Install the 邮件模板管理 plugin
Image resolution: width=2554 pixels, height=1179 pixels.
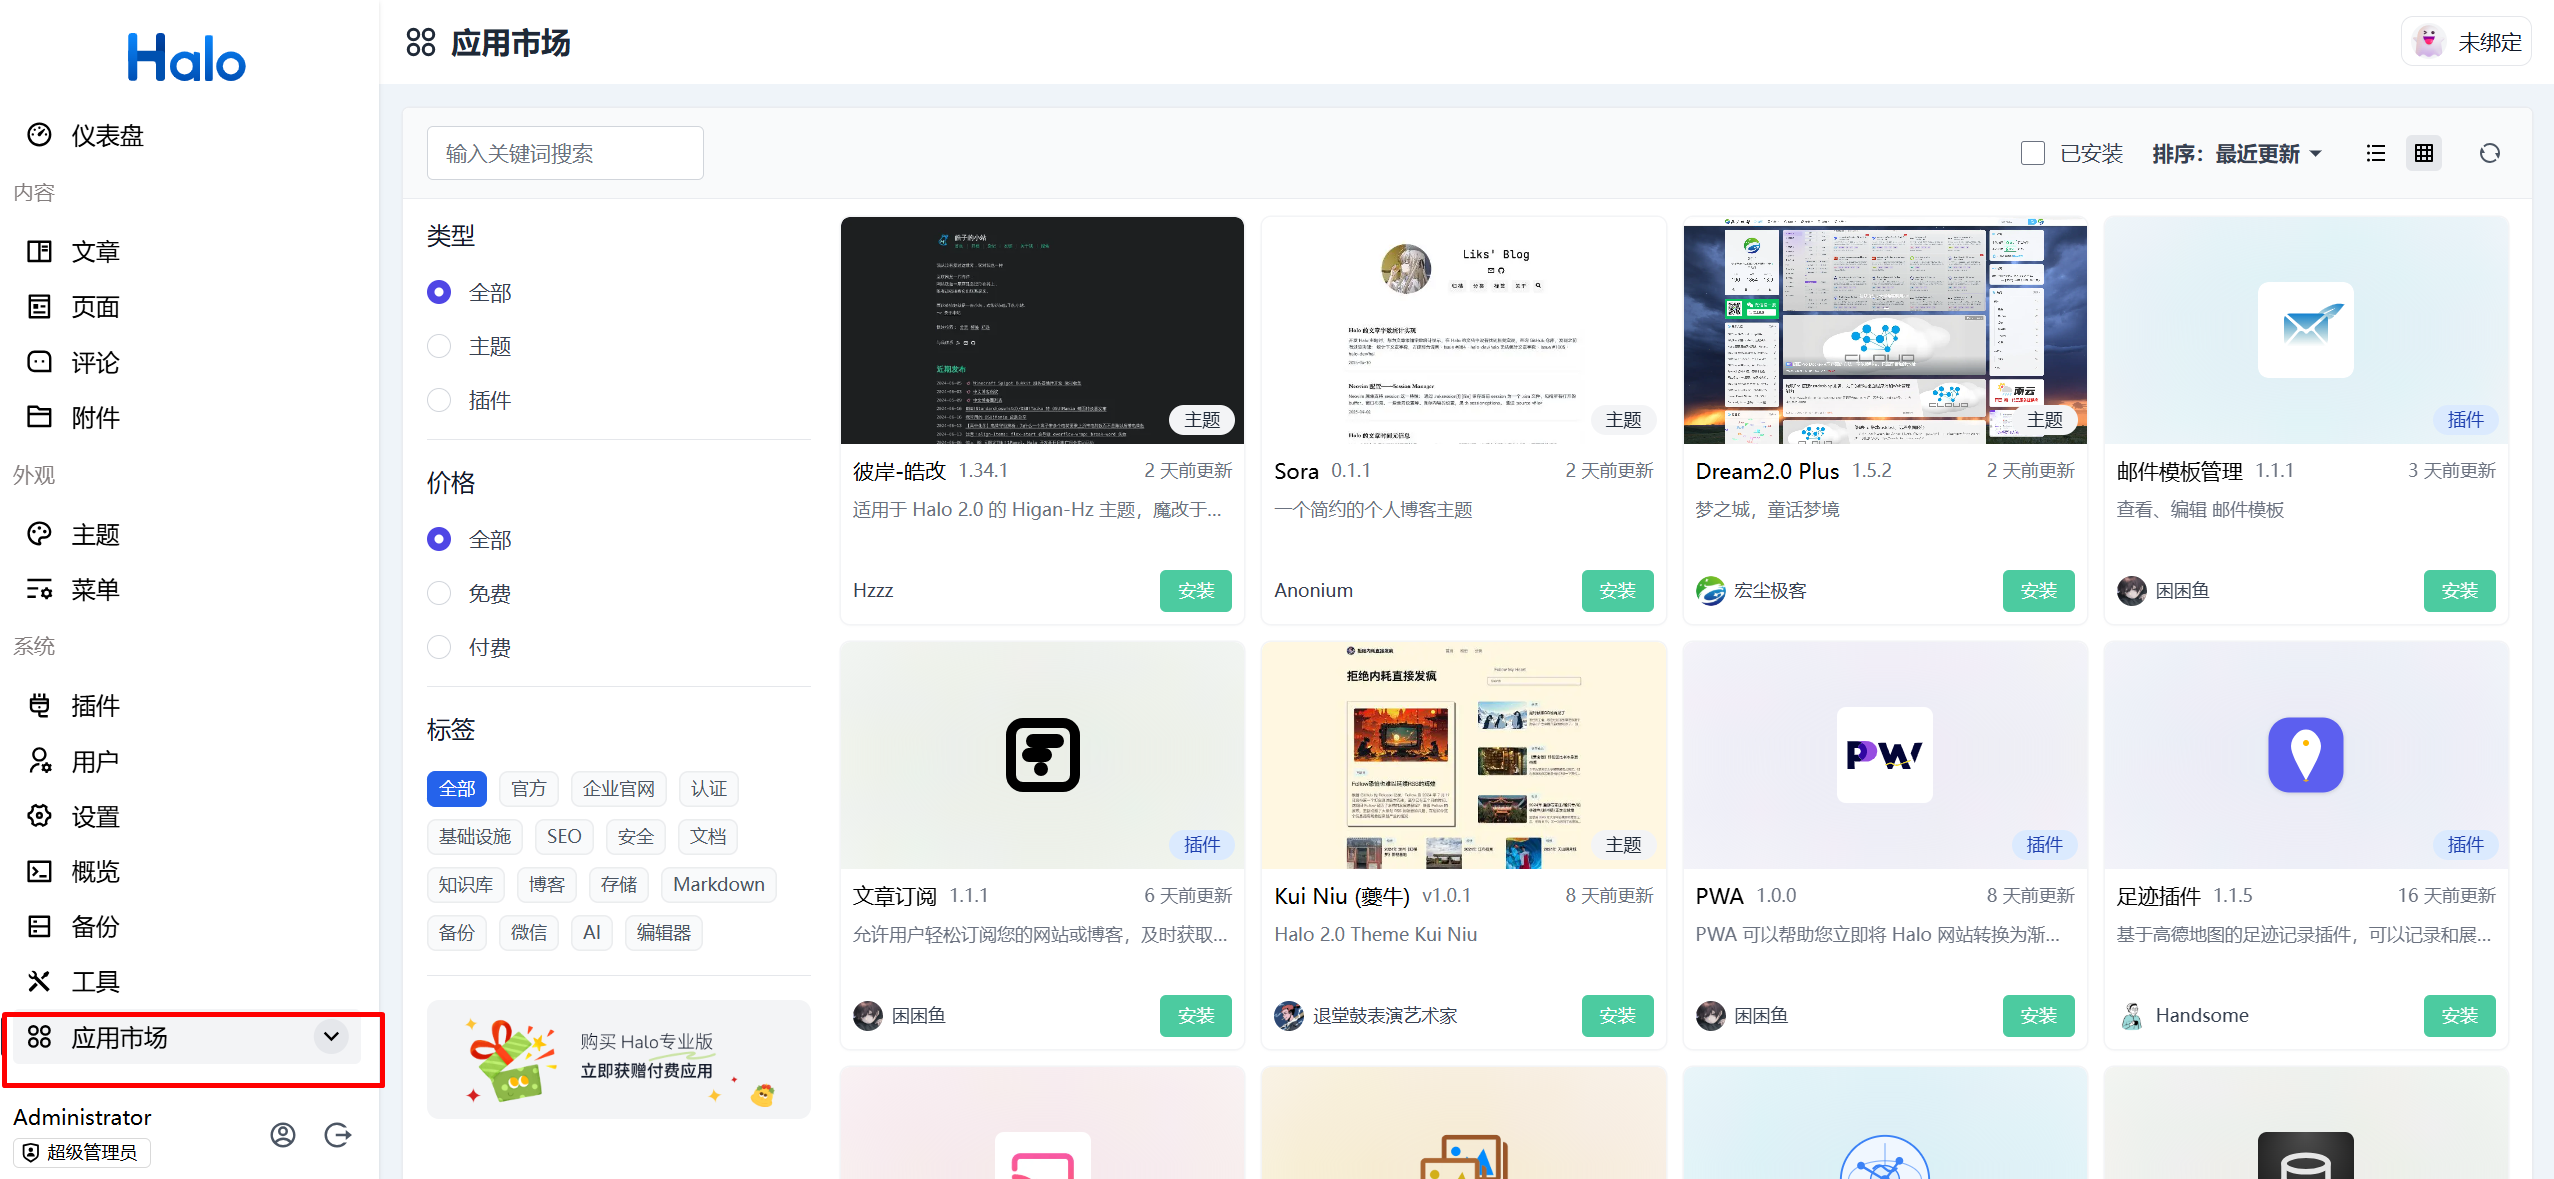coord(2460,591)
